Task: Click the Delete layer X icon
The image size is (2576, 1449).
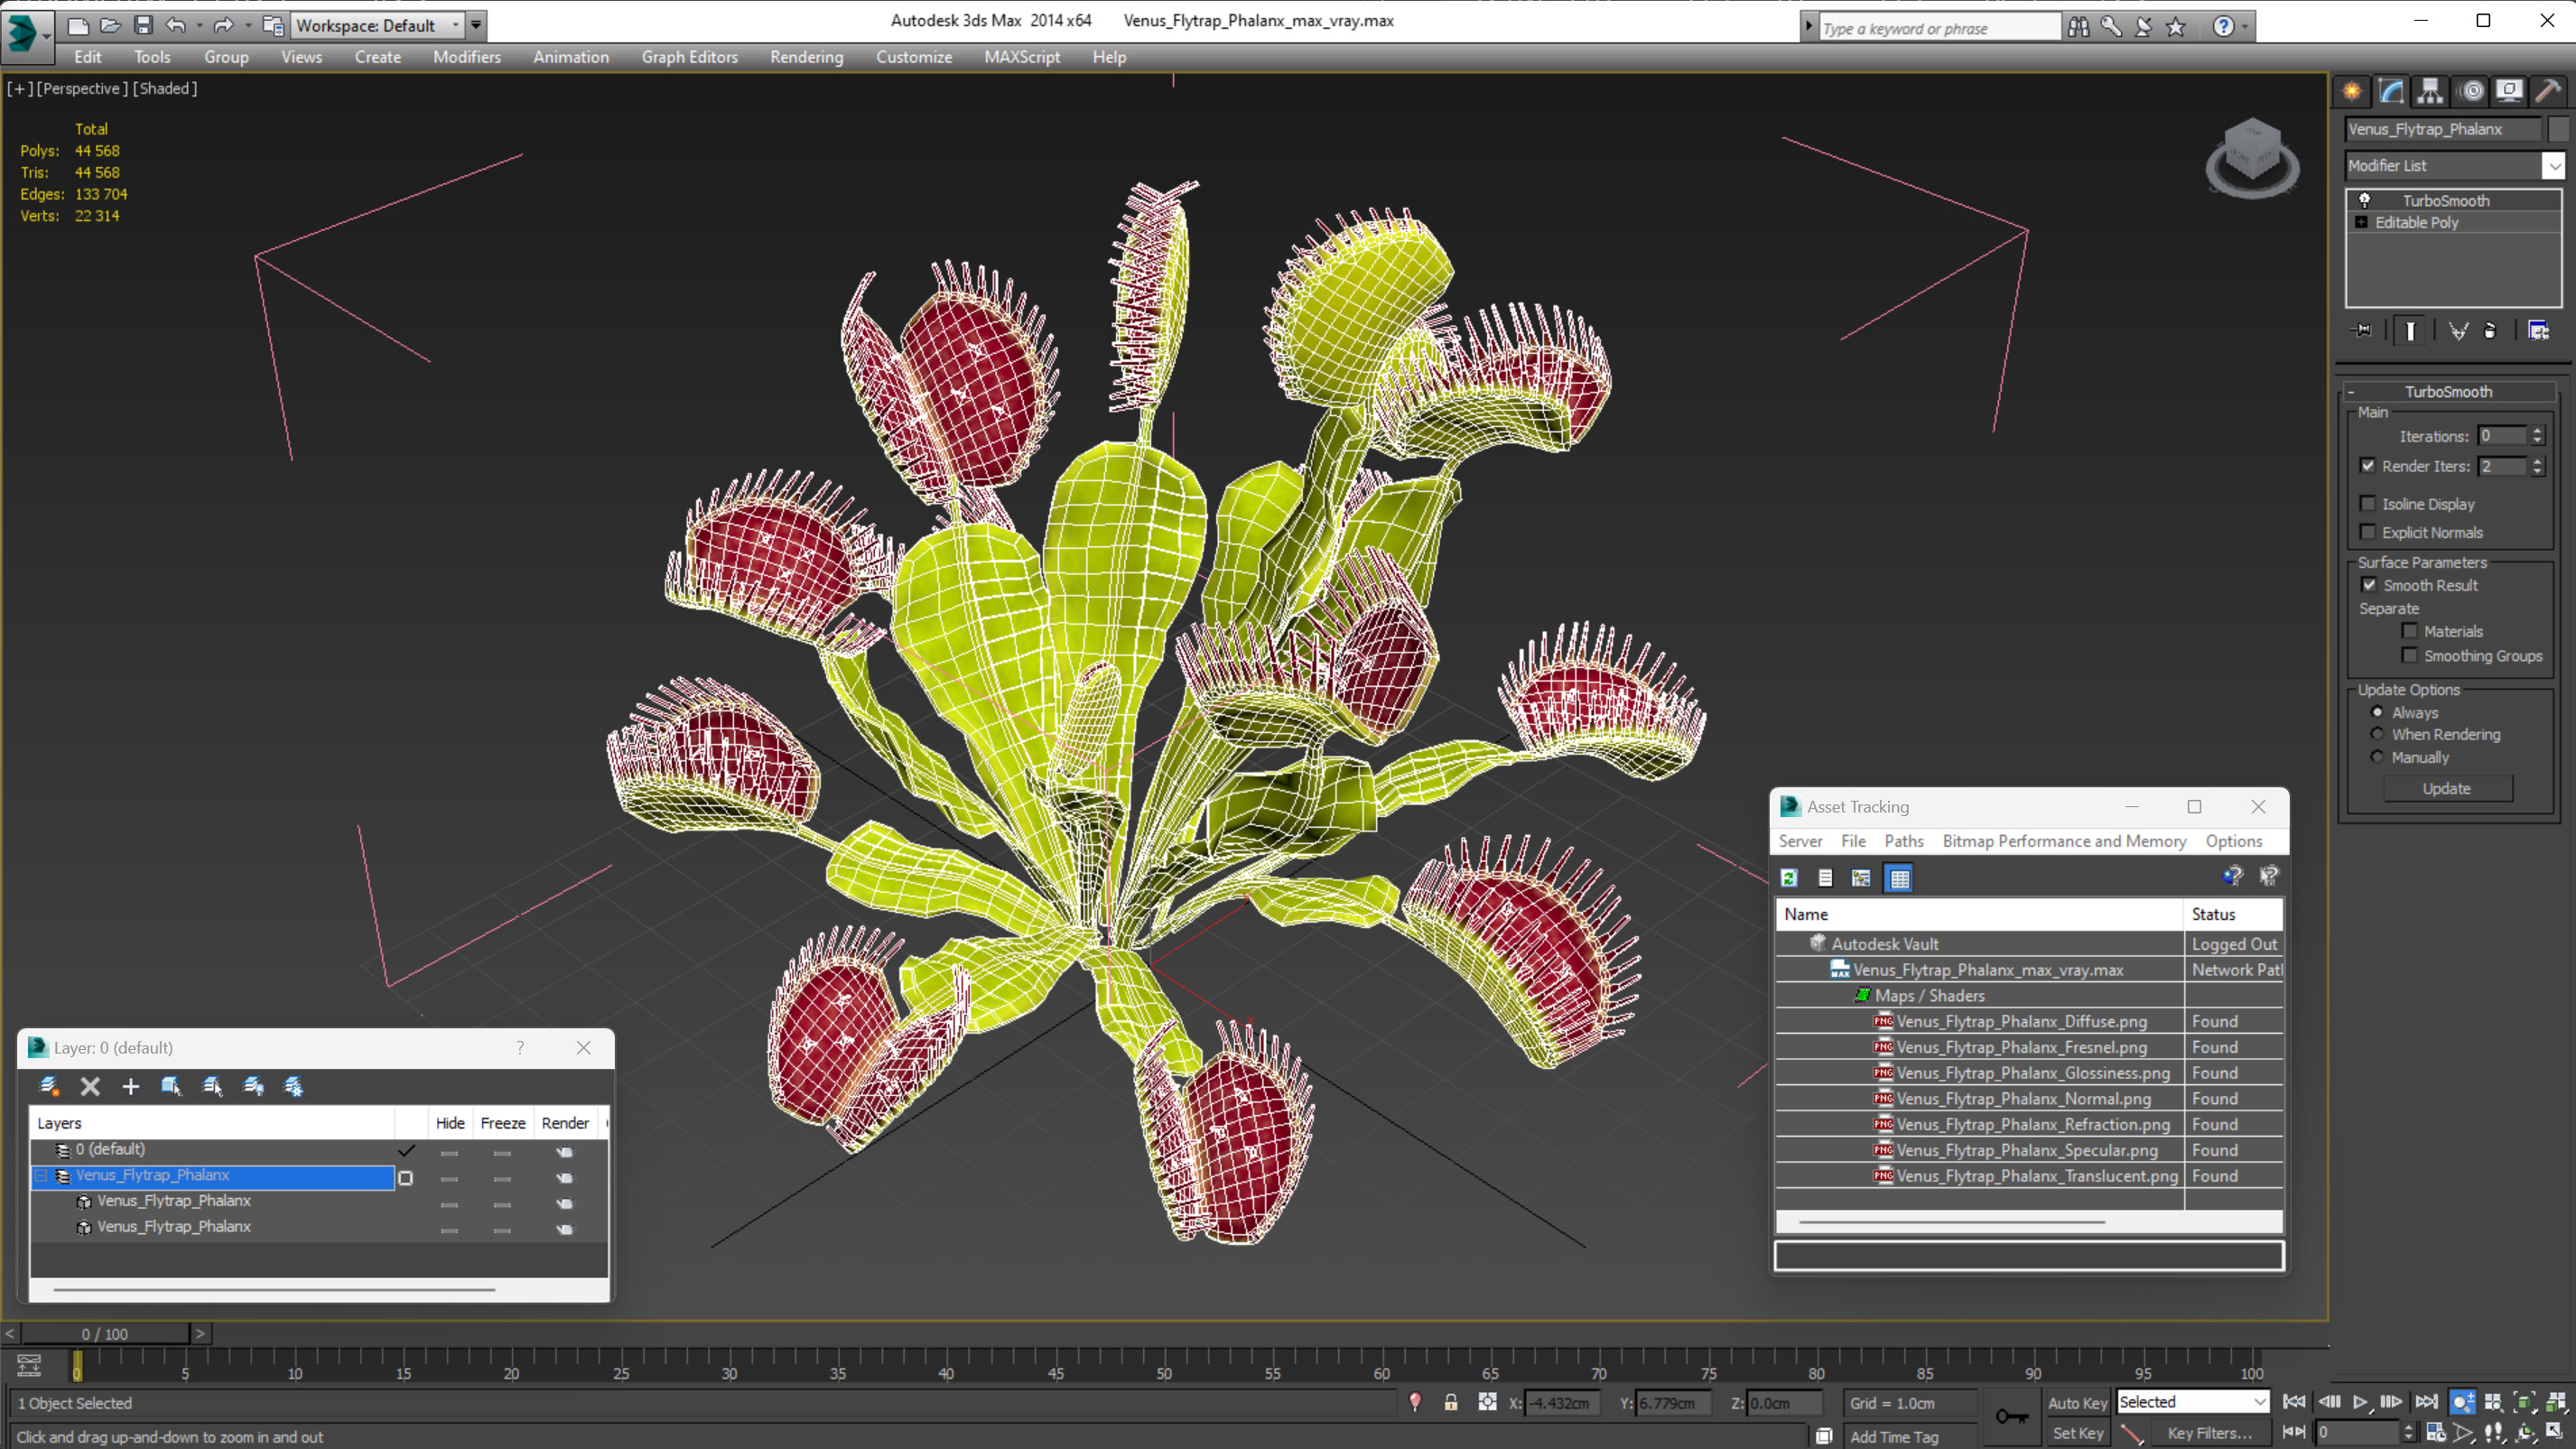Action: [x=90, y=1086]
